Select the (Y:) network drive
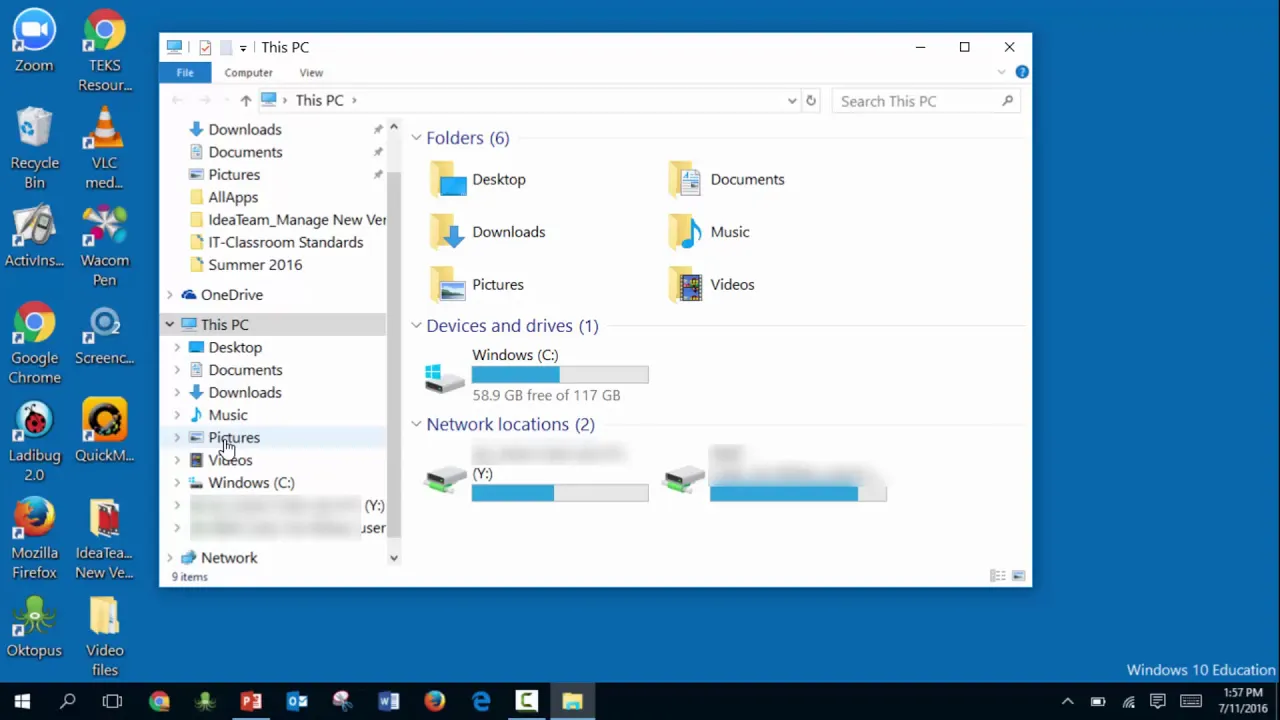 coord(537,475)
